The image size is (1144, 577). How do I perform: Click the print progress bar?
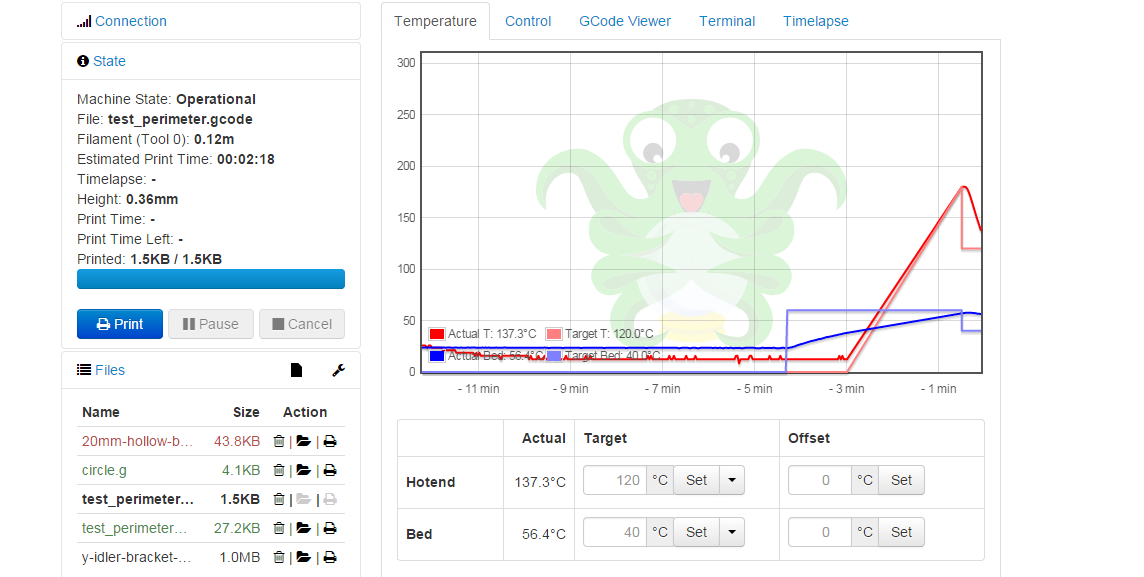point(211,279)
